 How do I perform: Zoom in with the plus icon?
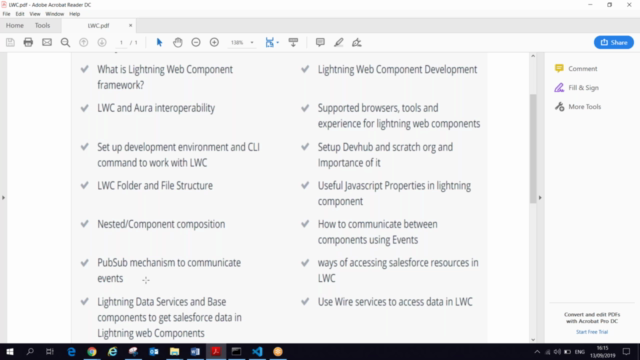click(x=214, y=42)
